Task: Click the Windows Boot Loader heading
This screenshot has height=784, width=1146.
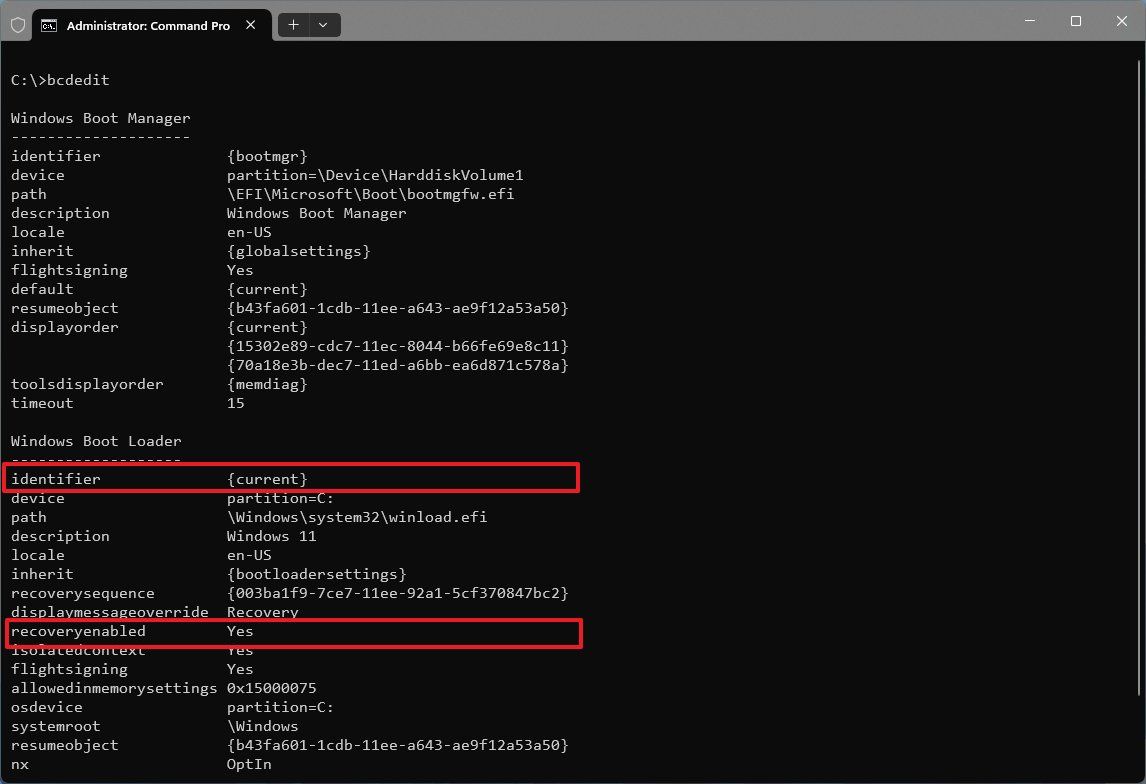Action: [96, 440]
